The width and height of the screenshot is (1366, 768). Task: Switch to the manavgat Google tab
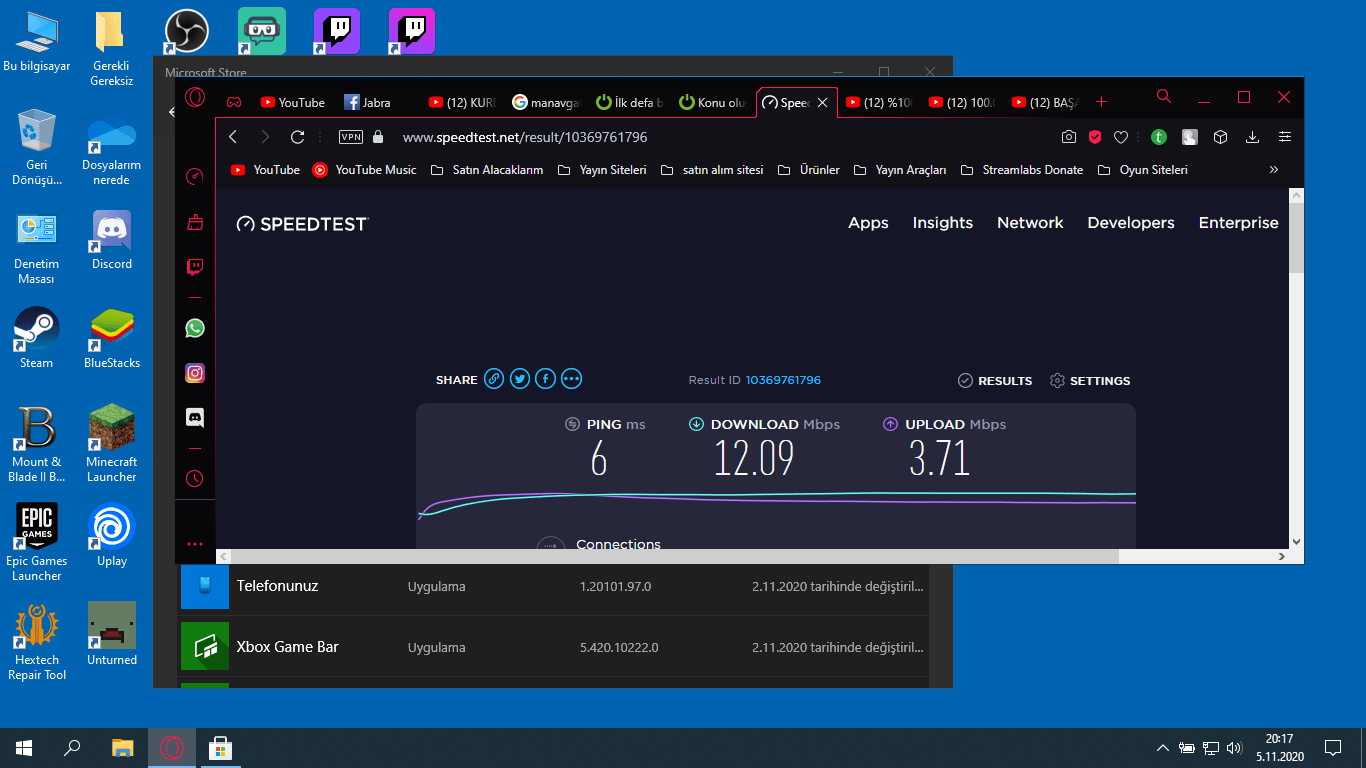[x=544, y=102]
